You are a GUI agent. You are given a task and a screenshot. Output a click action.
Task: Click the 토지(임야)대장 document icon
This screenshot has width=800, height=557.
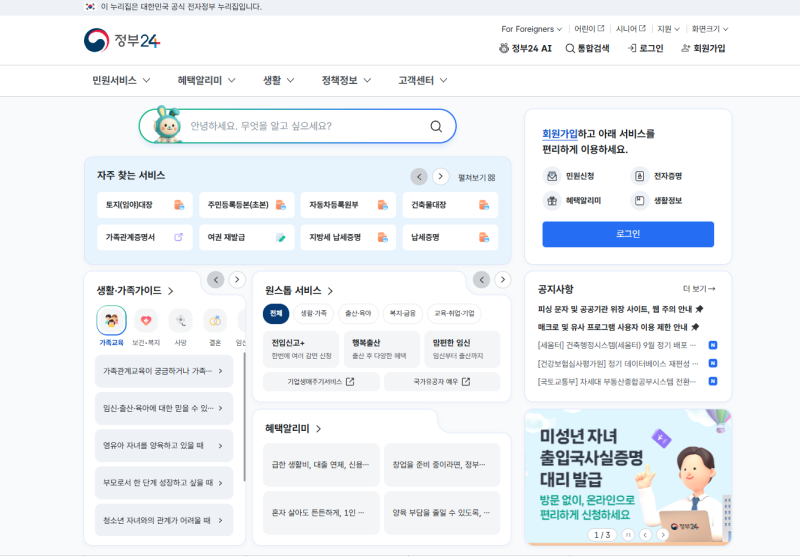click(179, 205)
